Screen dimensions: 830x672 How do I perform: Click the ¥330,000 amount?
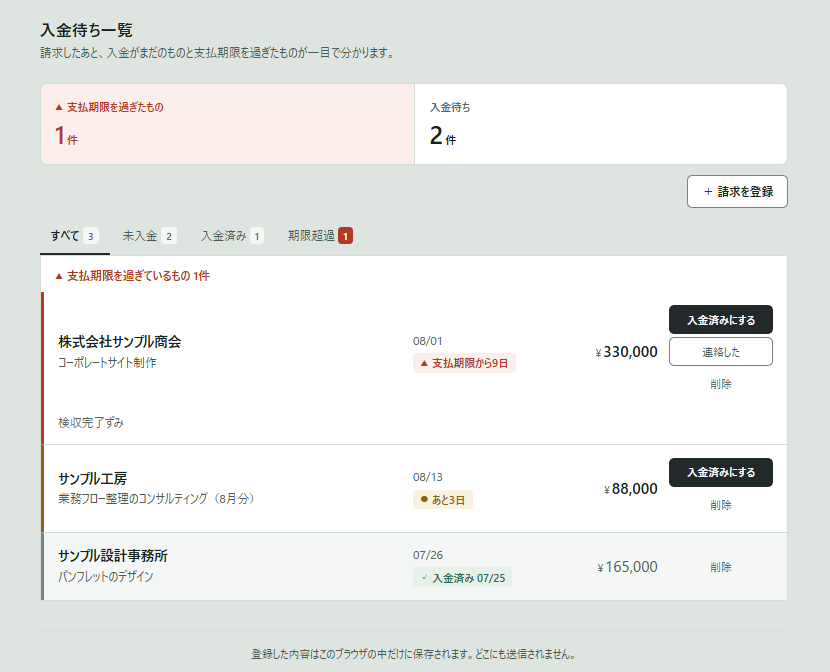click(627, 352)
